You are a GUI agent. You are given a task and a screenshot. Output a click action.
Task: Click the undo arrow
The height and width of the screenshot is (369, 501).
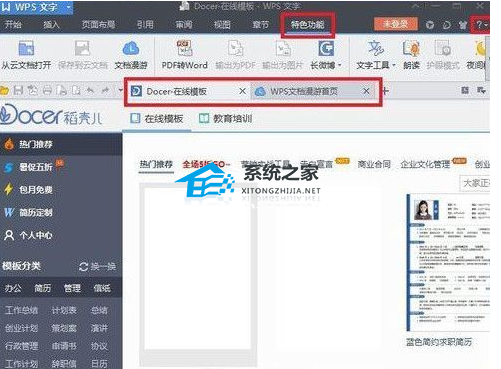[x=90, y=90]
